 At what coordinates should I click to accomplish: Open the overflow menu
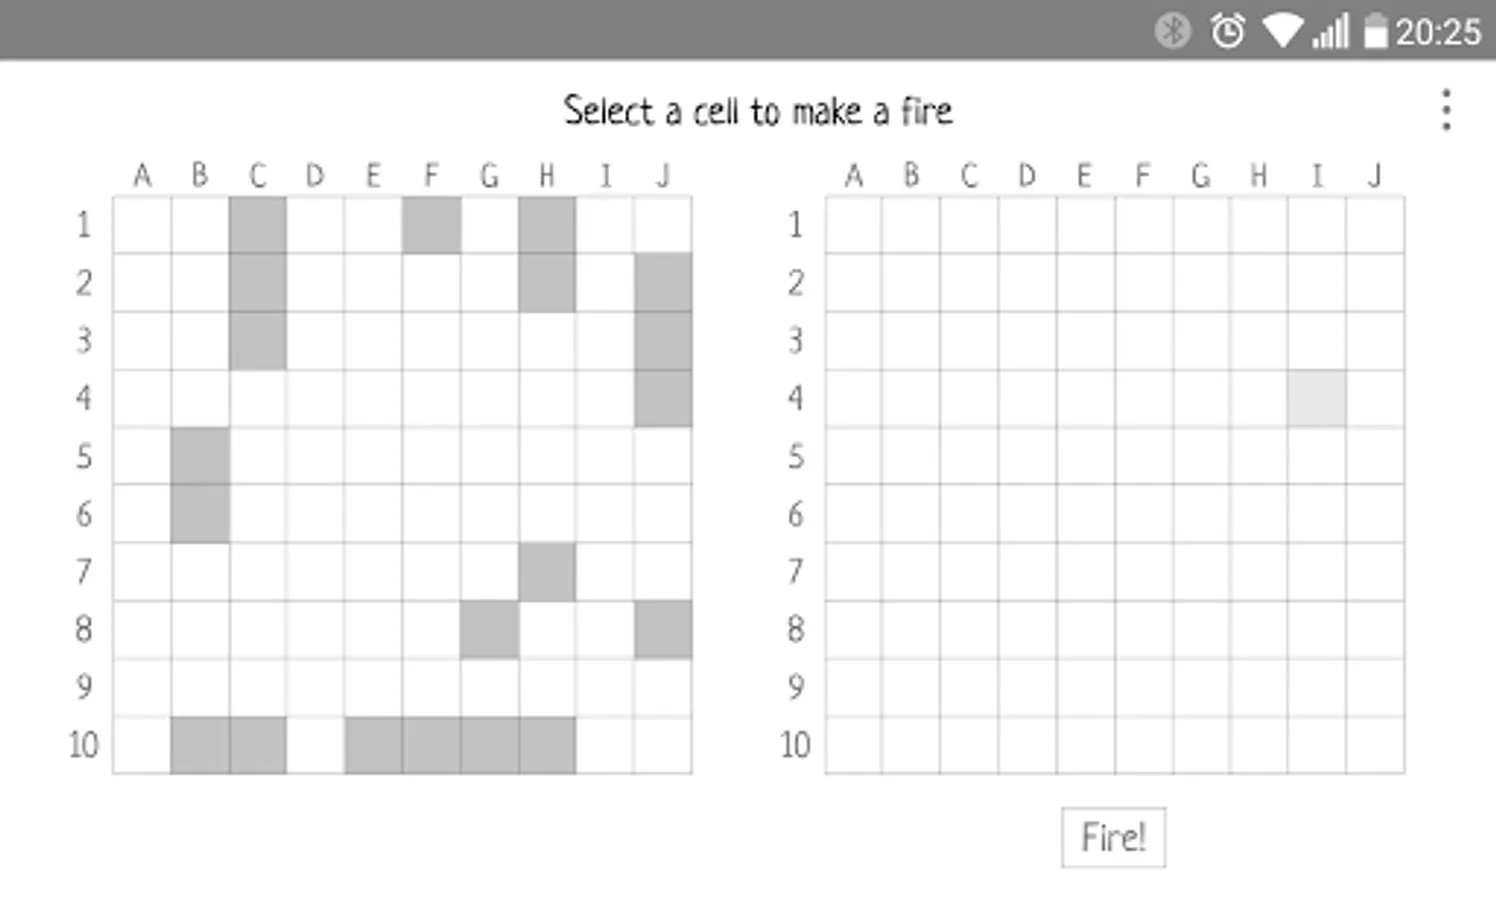point(1446,110)
